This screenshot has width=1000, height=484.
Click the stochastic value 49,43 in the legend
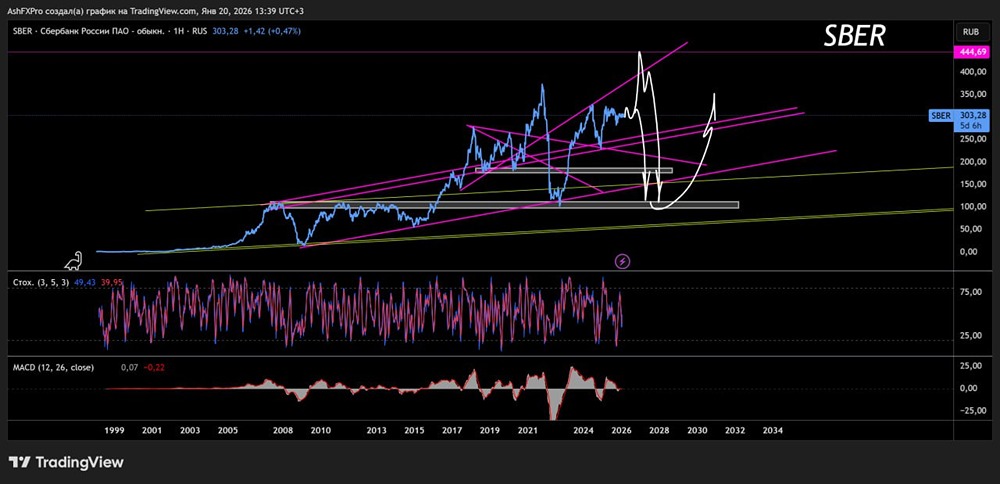click(x=85, y=281)
